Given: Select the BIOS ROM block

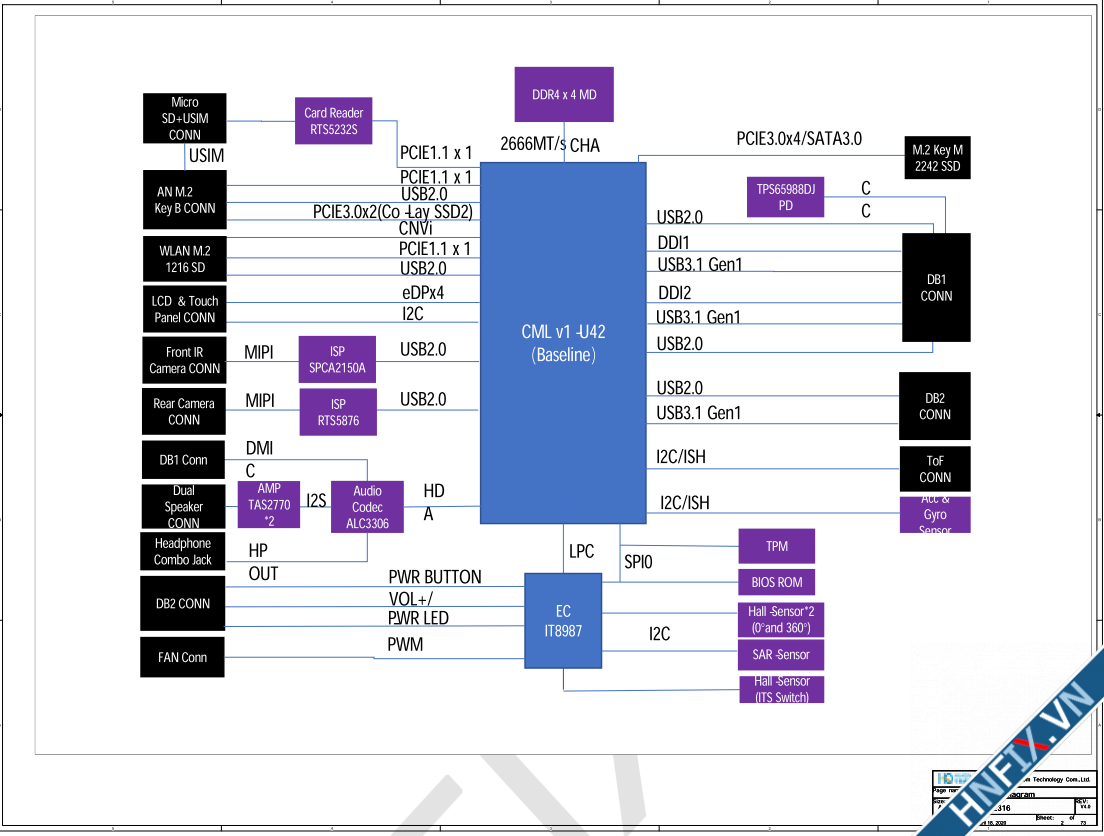Looking at the screenshot, I should click(776, 582).
